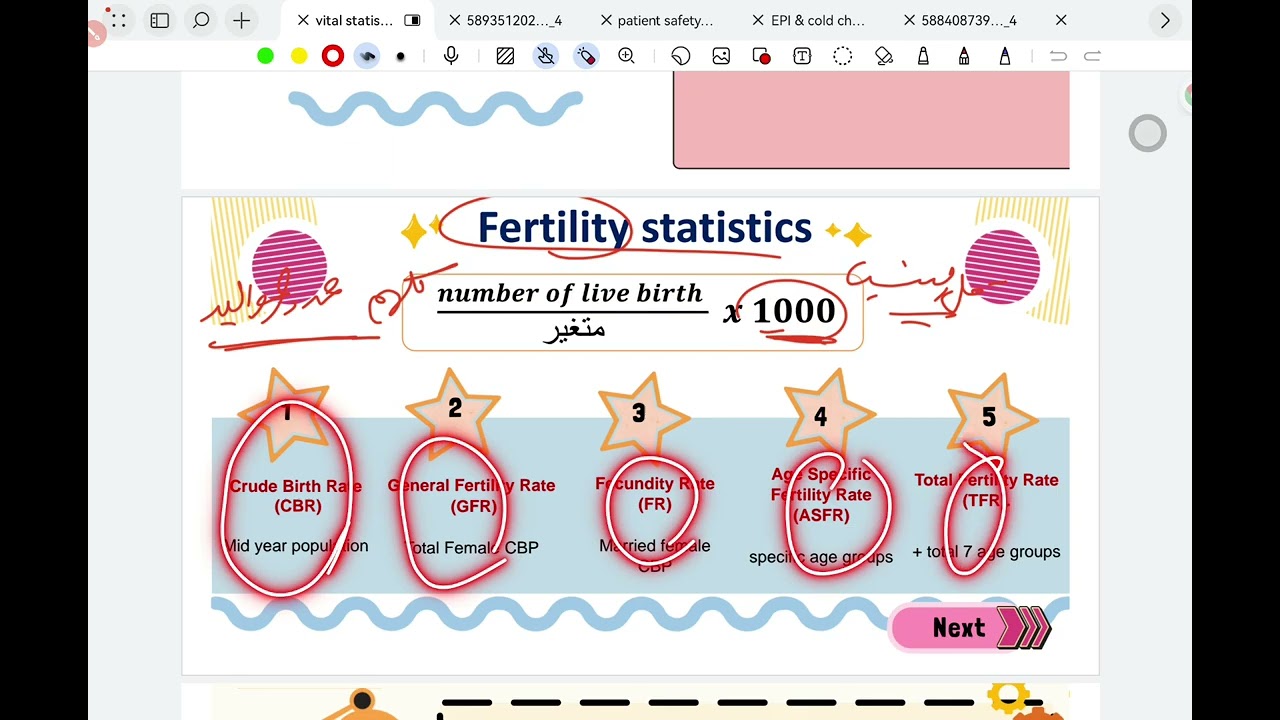Viewport: 1280px width, 720px height.
Task: Click the 1000 multiplier text
Action: [794, 311]
